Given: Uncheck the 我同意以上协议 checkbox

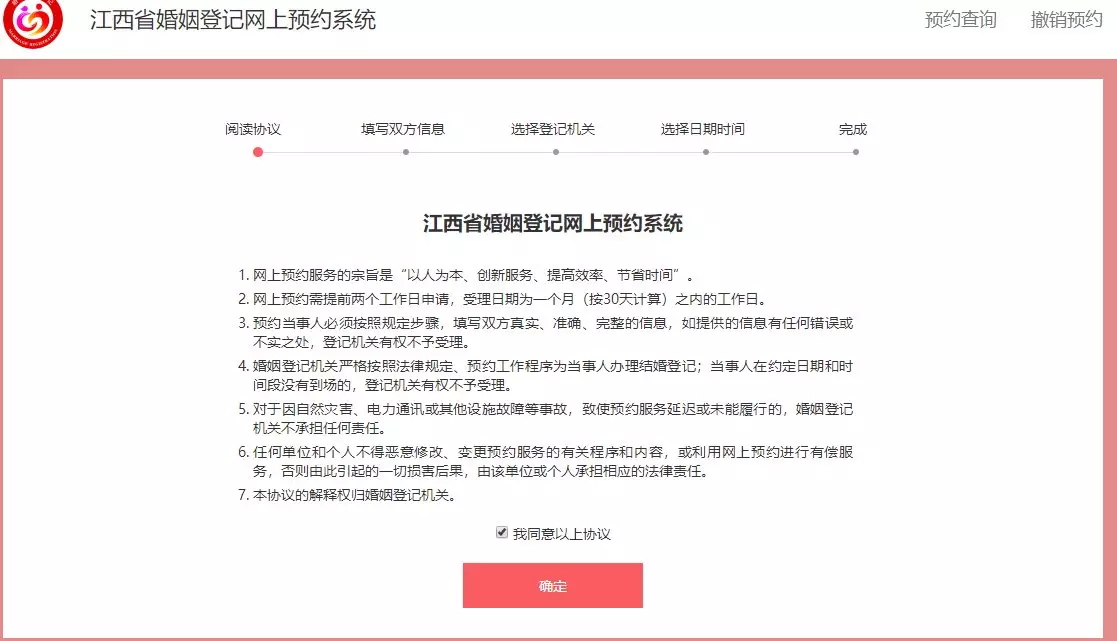Looking at the screenshot, I should pyautogui.click(x=502, y=533).
